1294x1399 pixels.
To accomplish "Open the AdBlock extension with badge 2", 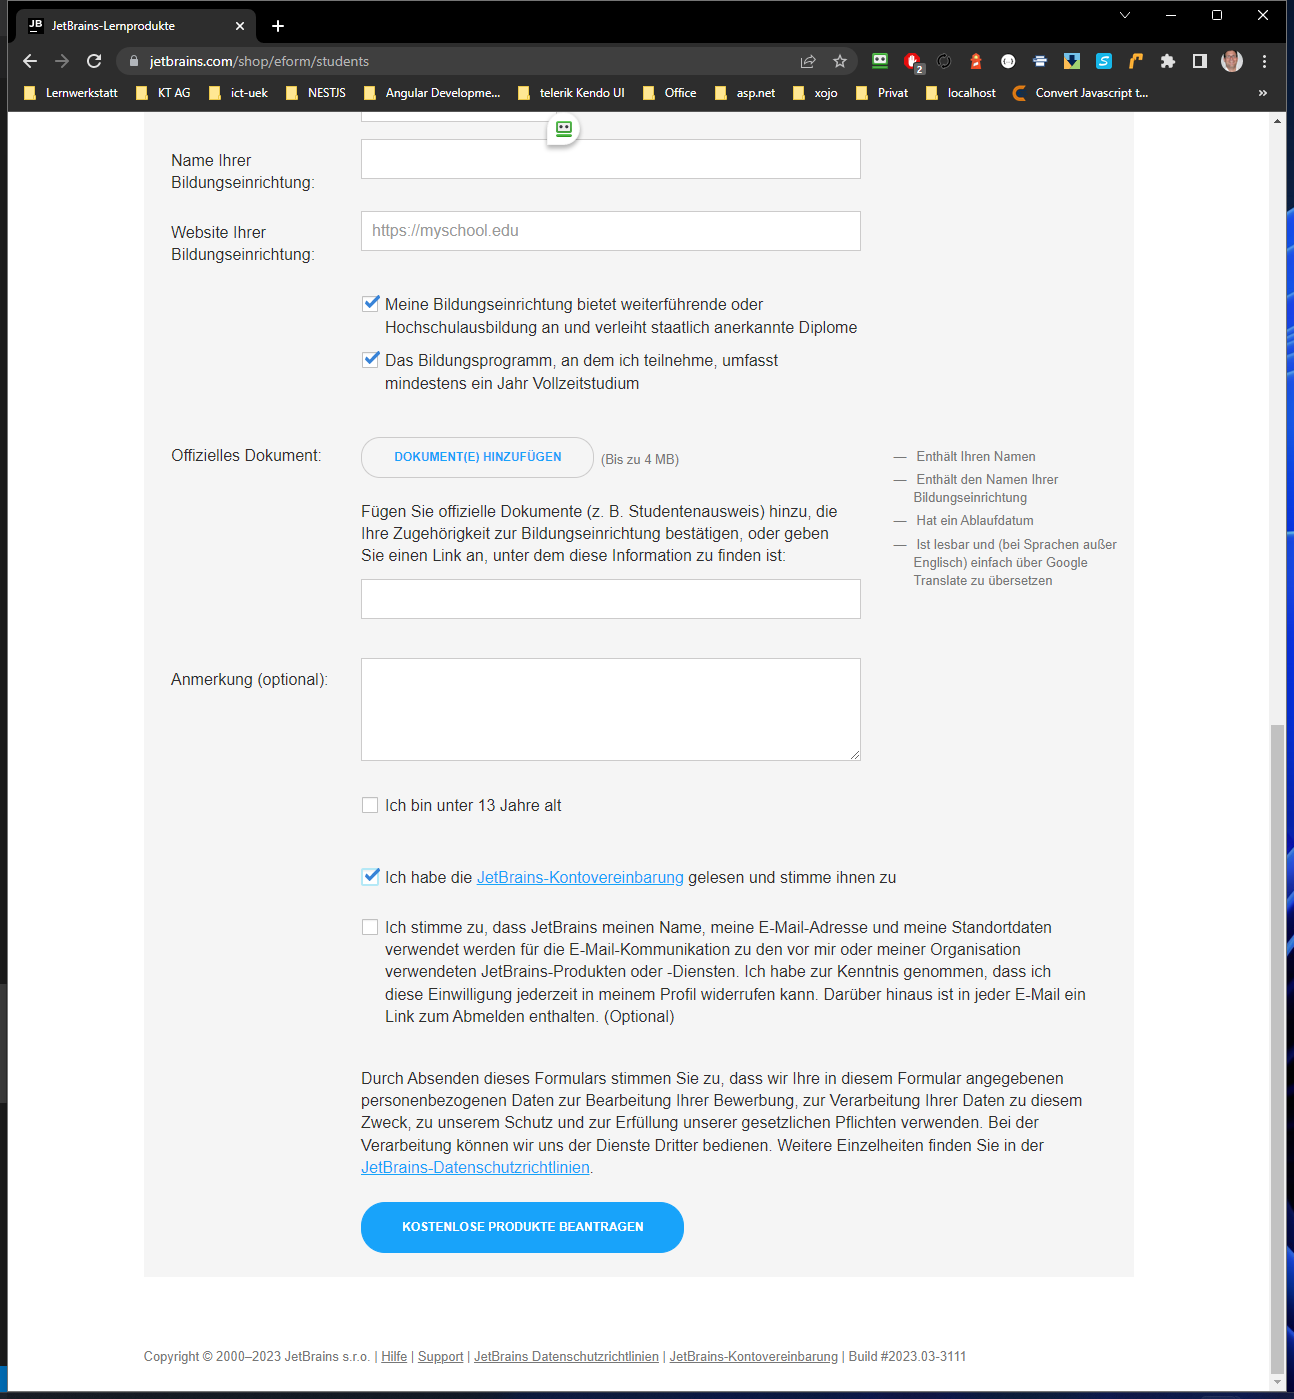I will 912,61.
